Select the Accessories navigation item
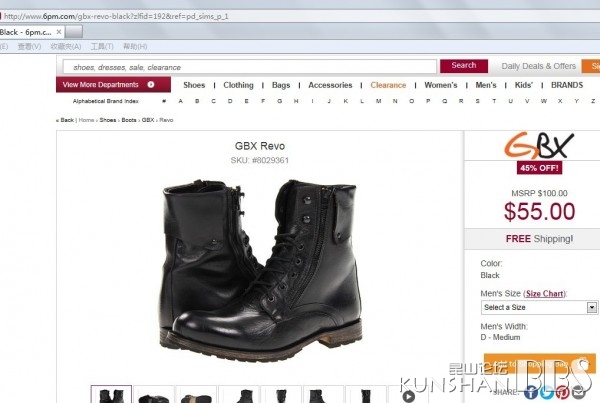This screenshot has height=403, width=600. 330,85
